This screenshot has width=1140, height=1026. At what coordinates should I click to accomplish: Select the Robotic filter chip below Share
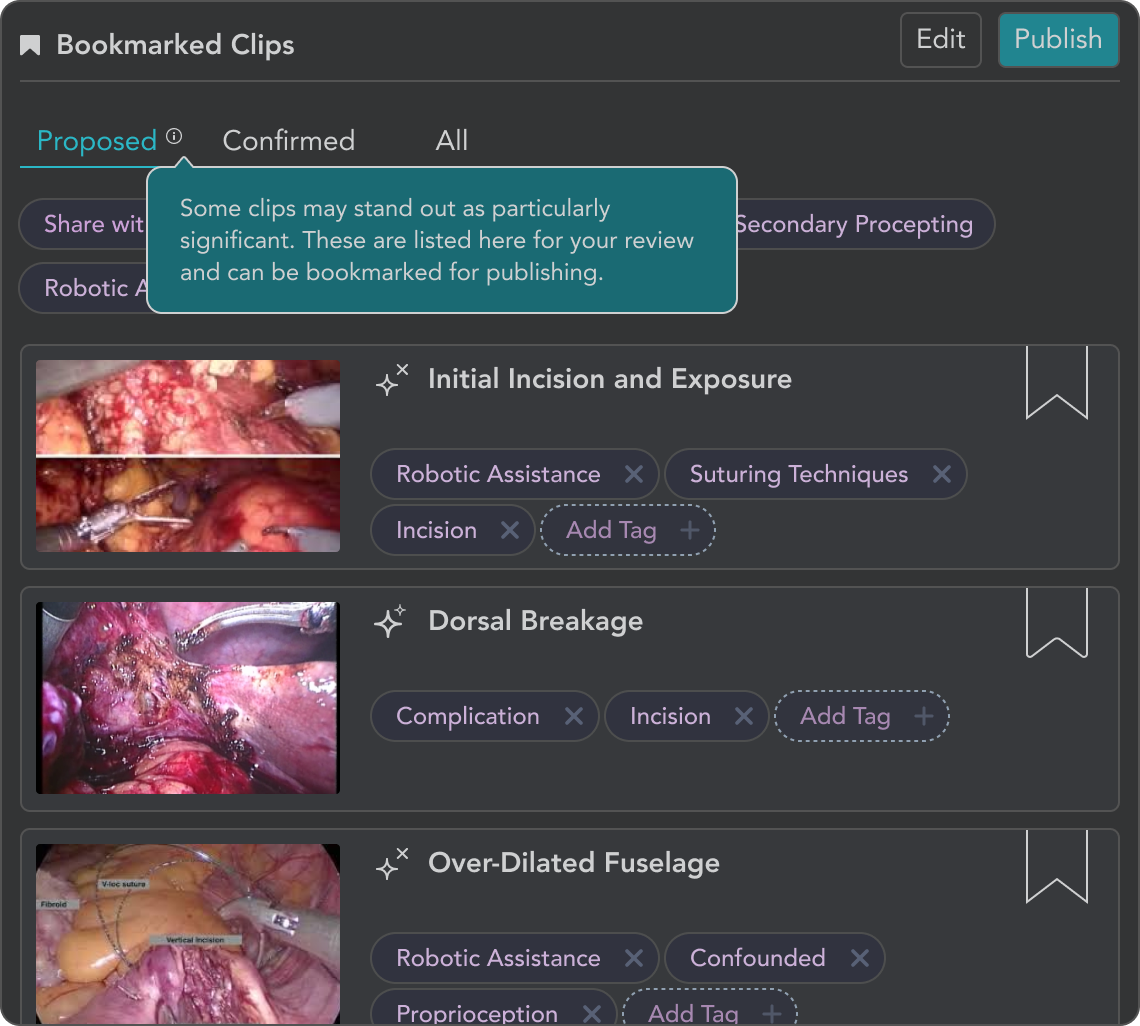click(x=83, y=288)
